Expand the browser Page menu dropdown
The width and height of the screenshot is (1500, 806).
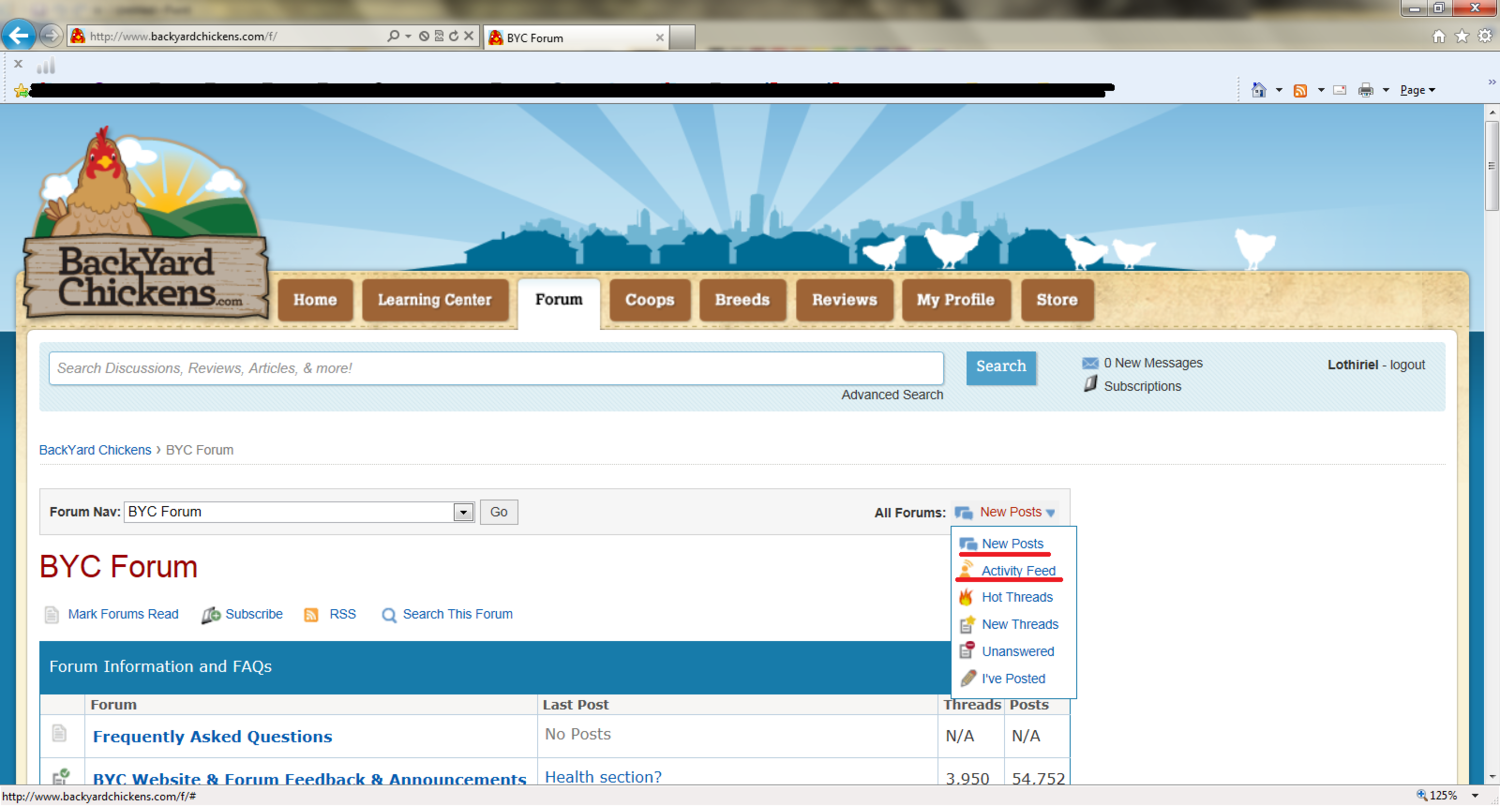pyautogui.click(x=1417, y=90)
